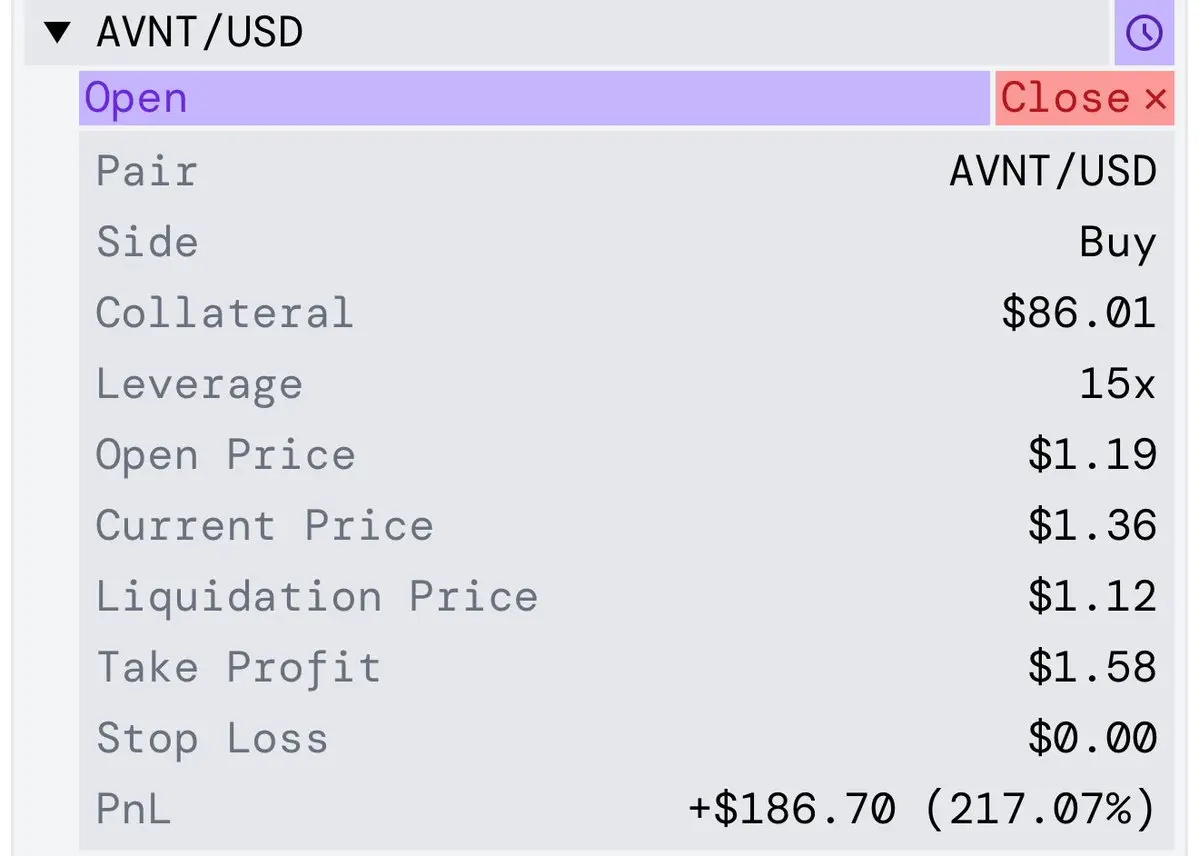The height and width of the screenshot is (856, 1199).
Task: Click the Open Price $1.19 value
Action: tap(1092, 454)
